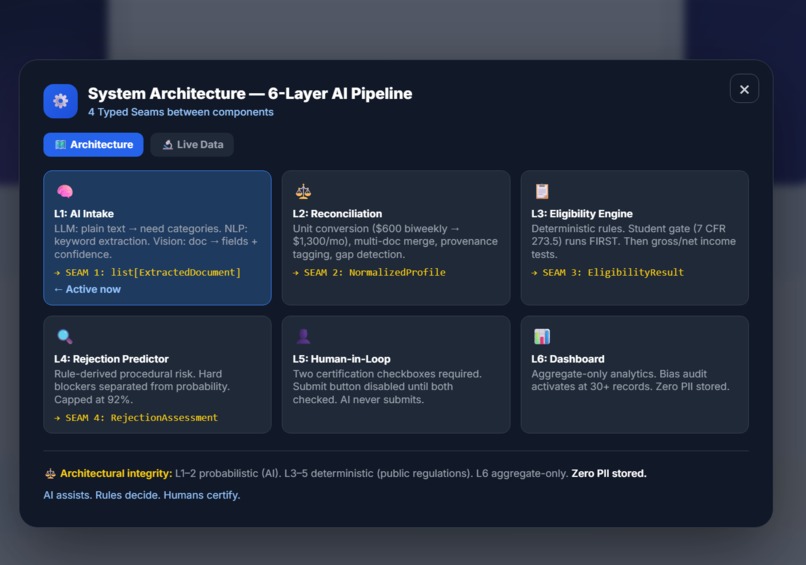Click the clipboard icon on L3 card
The width and height of the screenshot is (806, 565).
pyautogui.click(x=542, y=191)
